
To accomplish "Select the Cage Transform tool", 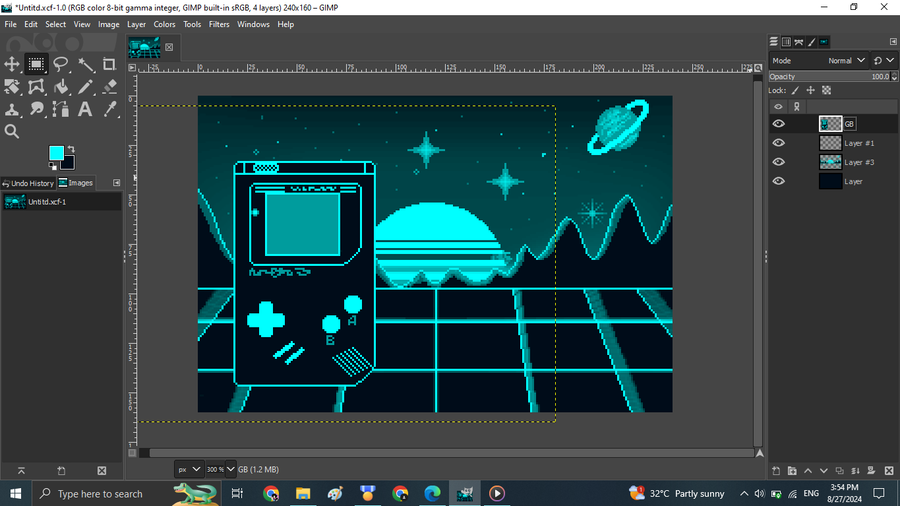I will click(x=36, y=87).
